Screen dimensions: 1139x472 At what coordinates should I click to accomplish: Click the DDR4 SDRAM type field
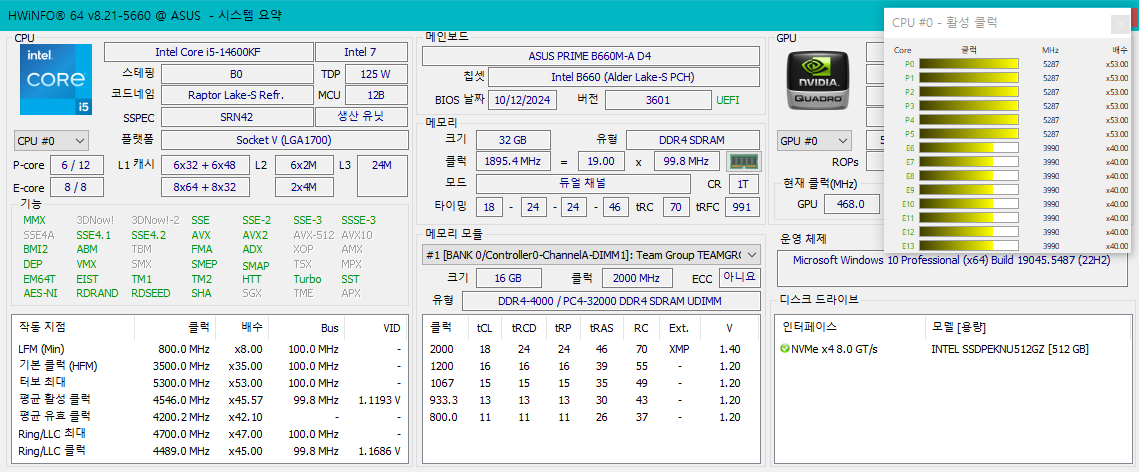point(693,140)
